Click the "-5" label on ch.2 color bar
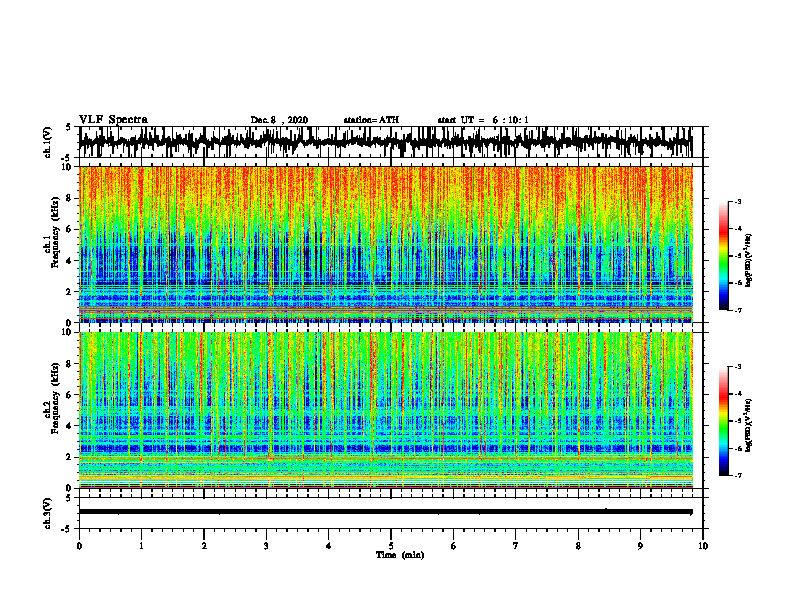The width and height of the screenshot is (792, 612). (x=737, y=421)
